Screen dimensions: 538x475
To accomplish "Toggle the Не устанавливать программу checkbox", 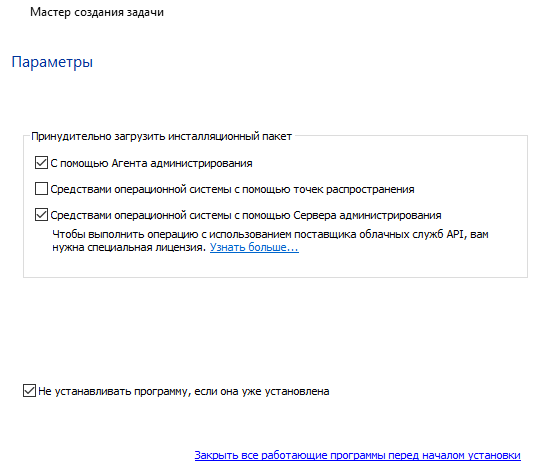I will pyautogui.click(x=30, y=391).
